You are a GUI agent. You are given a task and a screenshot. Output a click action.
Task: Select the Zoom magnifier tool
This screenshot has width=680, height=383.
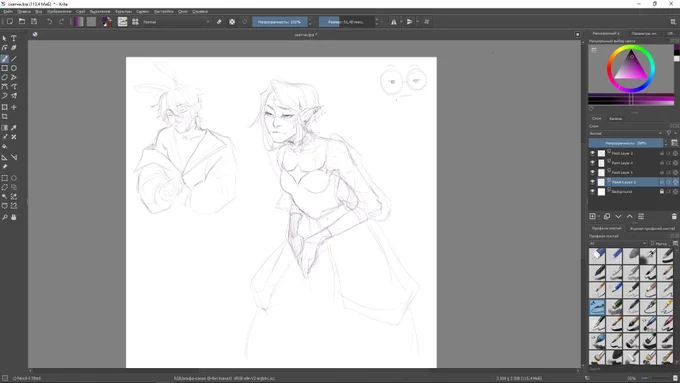[x=5, y=217]
